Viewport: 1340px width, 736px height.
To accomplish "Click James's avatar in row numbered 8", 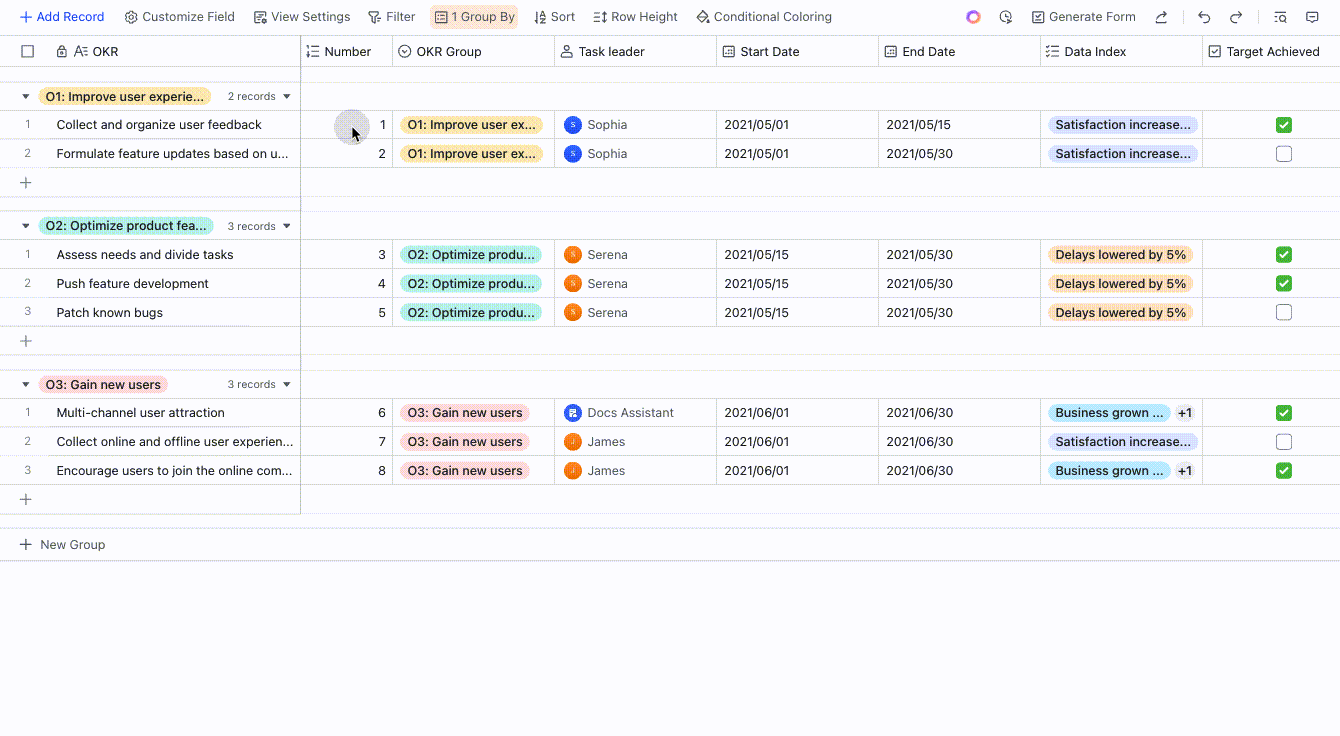I will (573, 471).
